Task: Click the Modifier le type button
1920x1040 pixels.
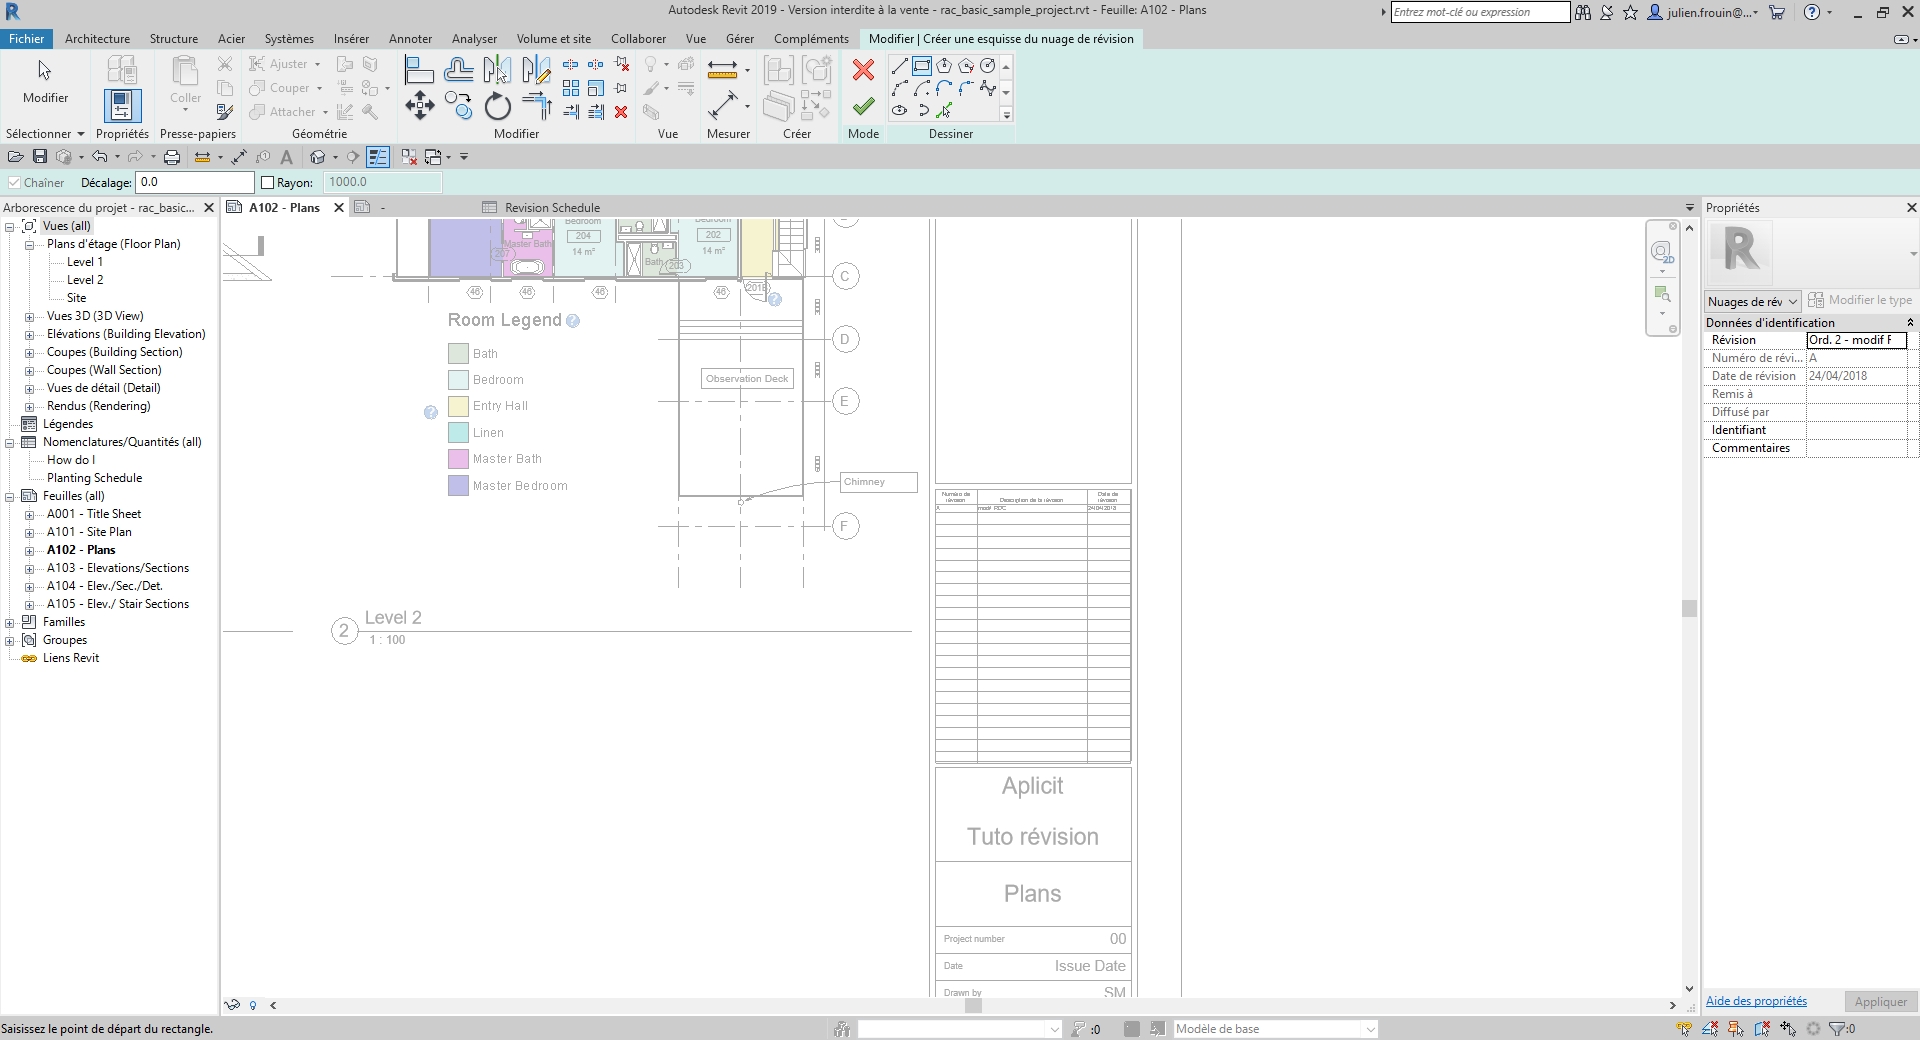Action: point(1861,300)
